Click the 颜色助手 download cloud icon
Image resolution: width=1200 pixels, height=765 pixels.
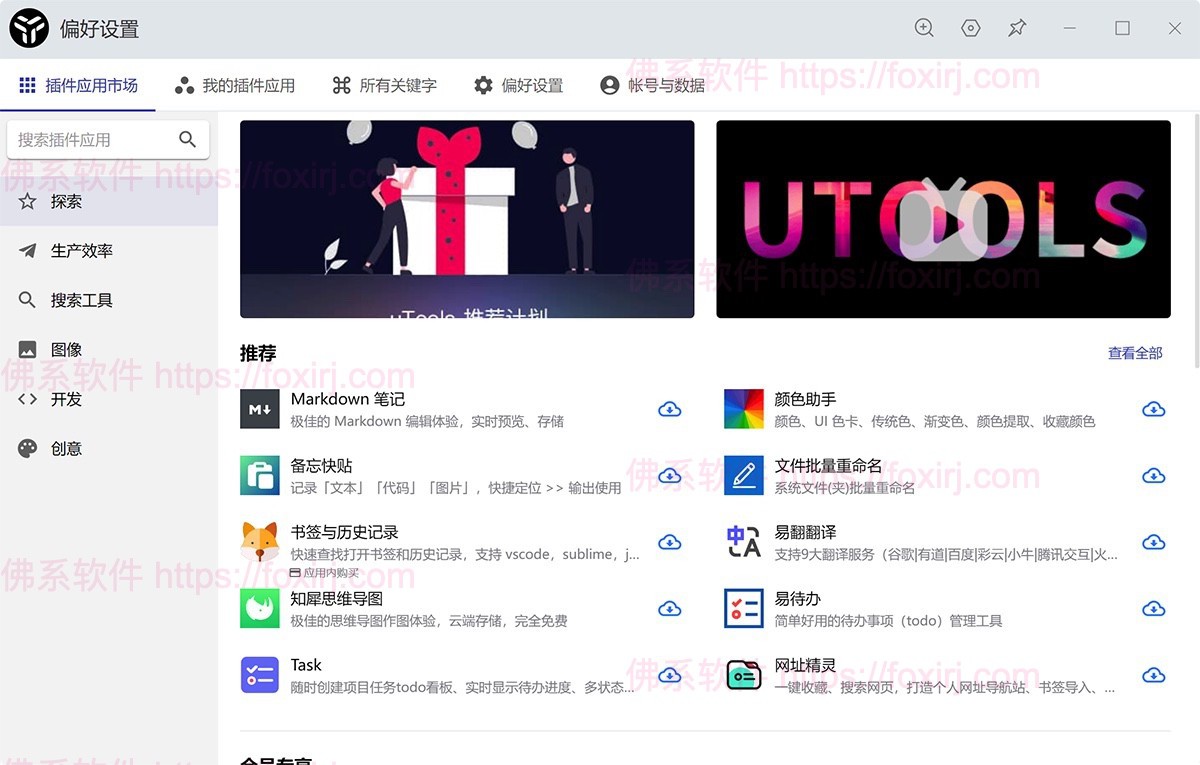point(1154,409)
